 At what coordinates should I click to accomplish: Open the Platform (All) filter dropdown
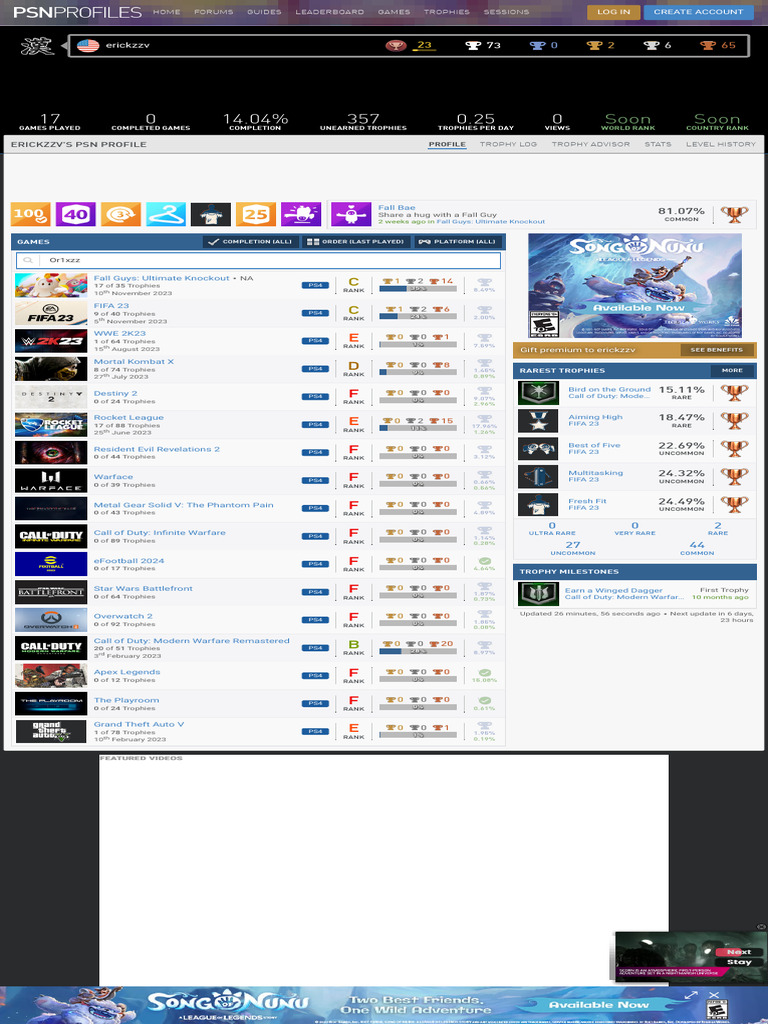[458, 242]
